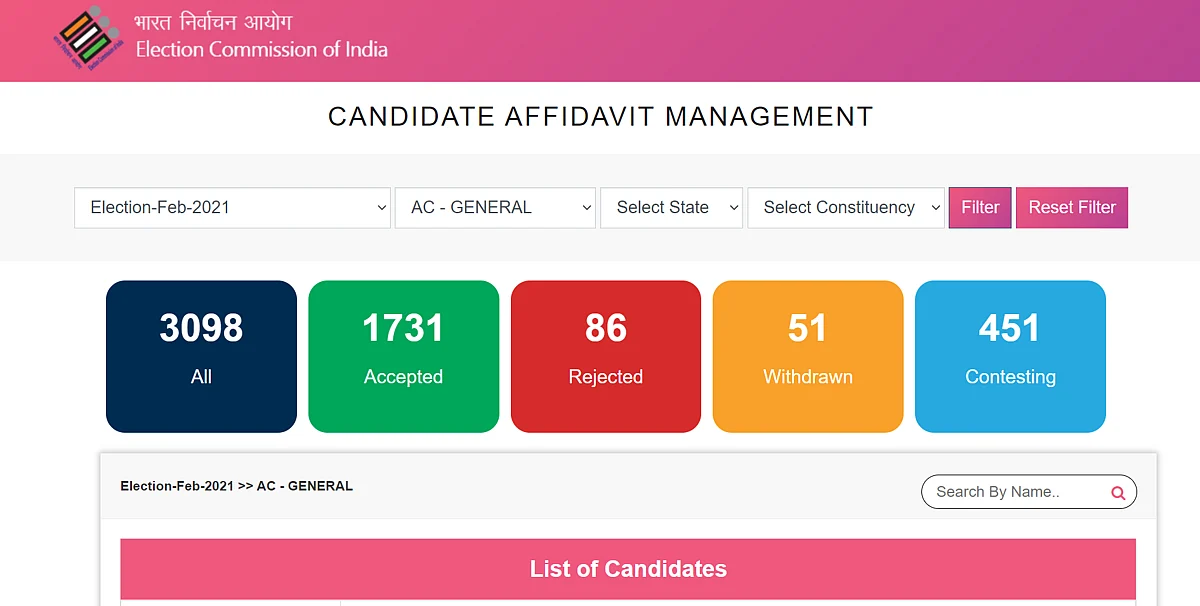
Task: Click the Election-Feb-2021 >> AC - GENERAL breadcrumb
Action: pyautogui.click(x=237, y=486)
